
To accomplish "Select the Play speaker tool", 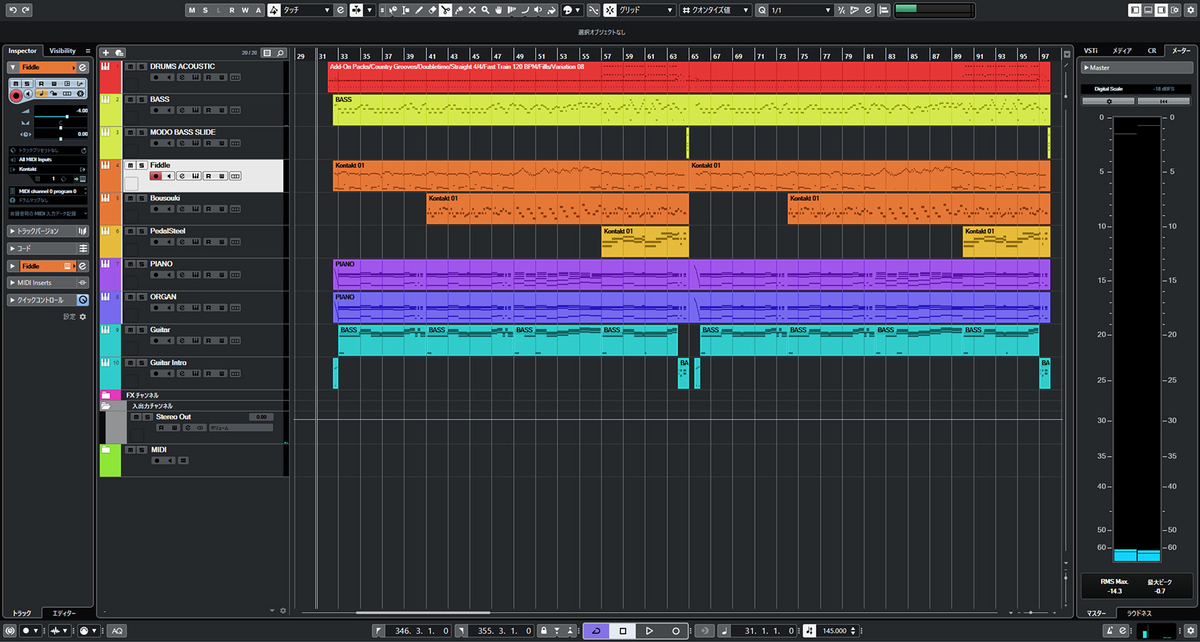I will 537,9.
